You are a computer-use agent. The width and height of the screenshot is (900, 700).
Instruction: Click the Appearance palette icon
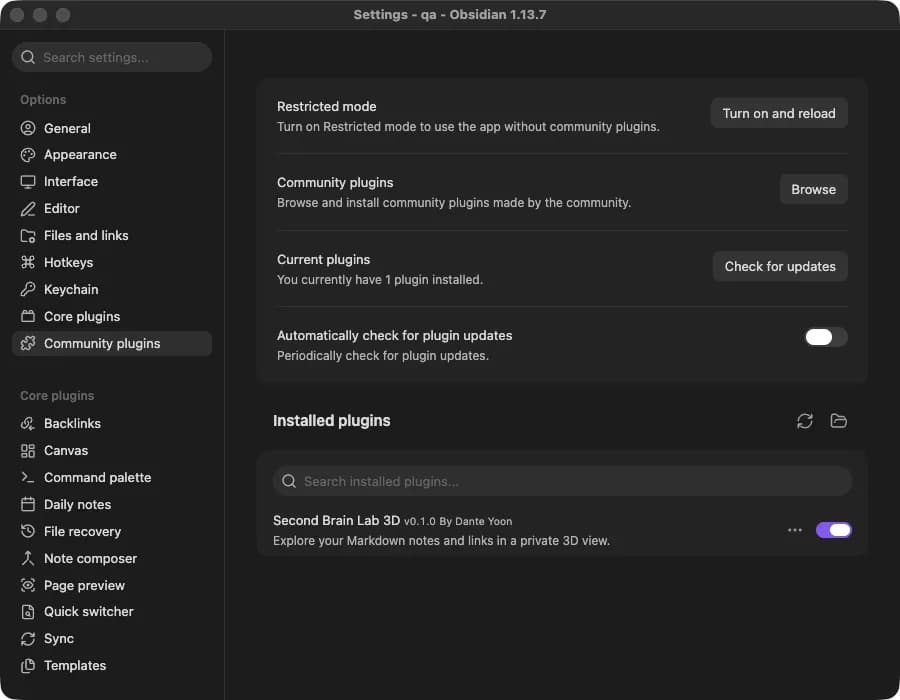pos(28,155)
